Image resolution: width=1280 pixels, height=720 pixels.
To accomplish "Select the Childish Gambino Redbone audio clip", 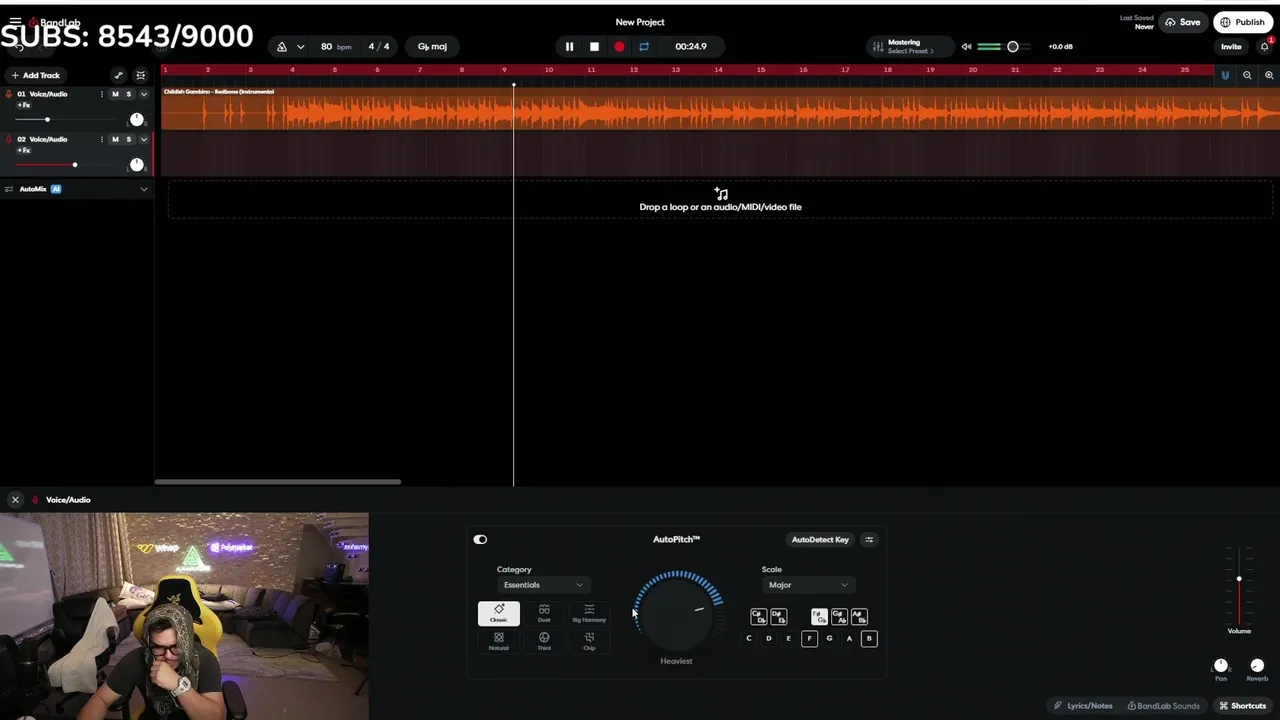I will pos(720,108).
